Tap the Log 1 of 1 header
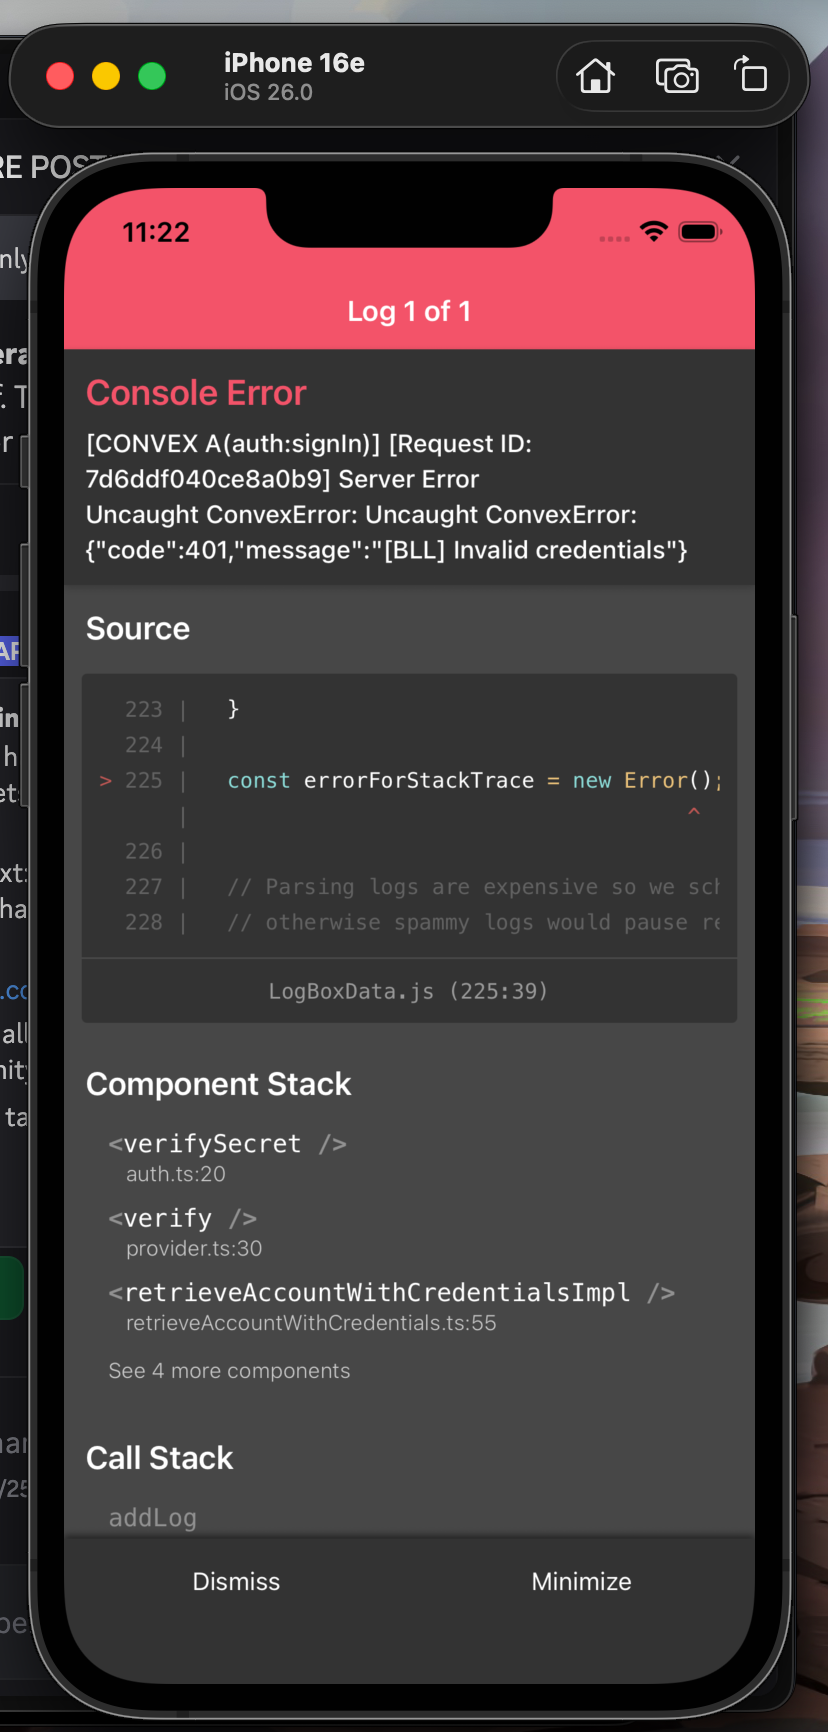 point(409,311)
